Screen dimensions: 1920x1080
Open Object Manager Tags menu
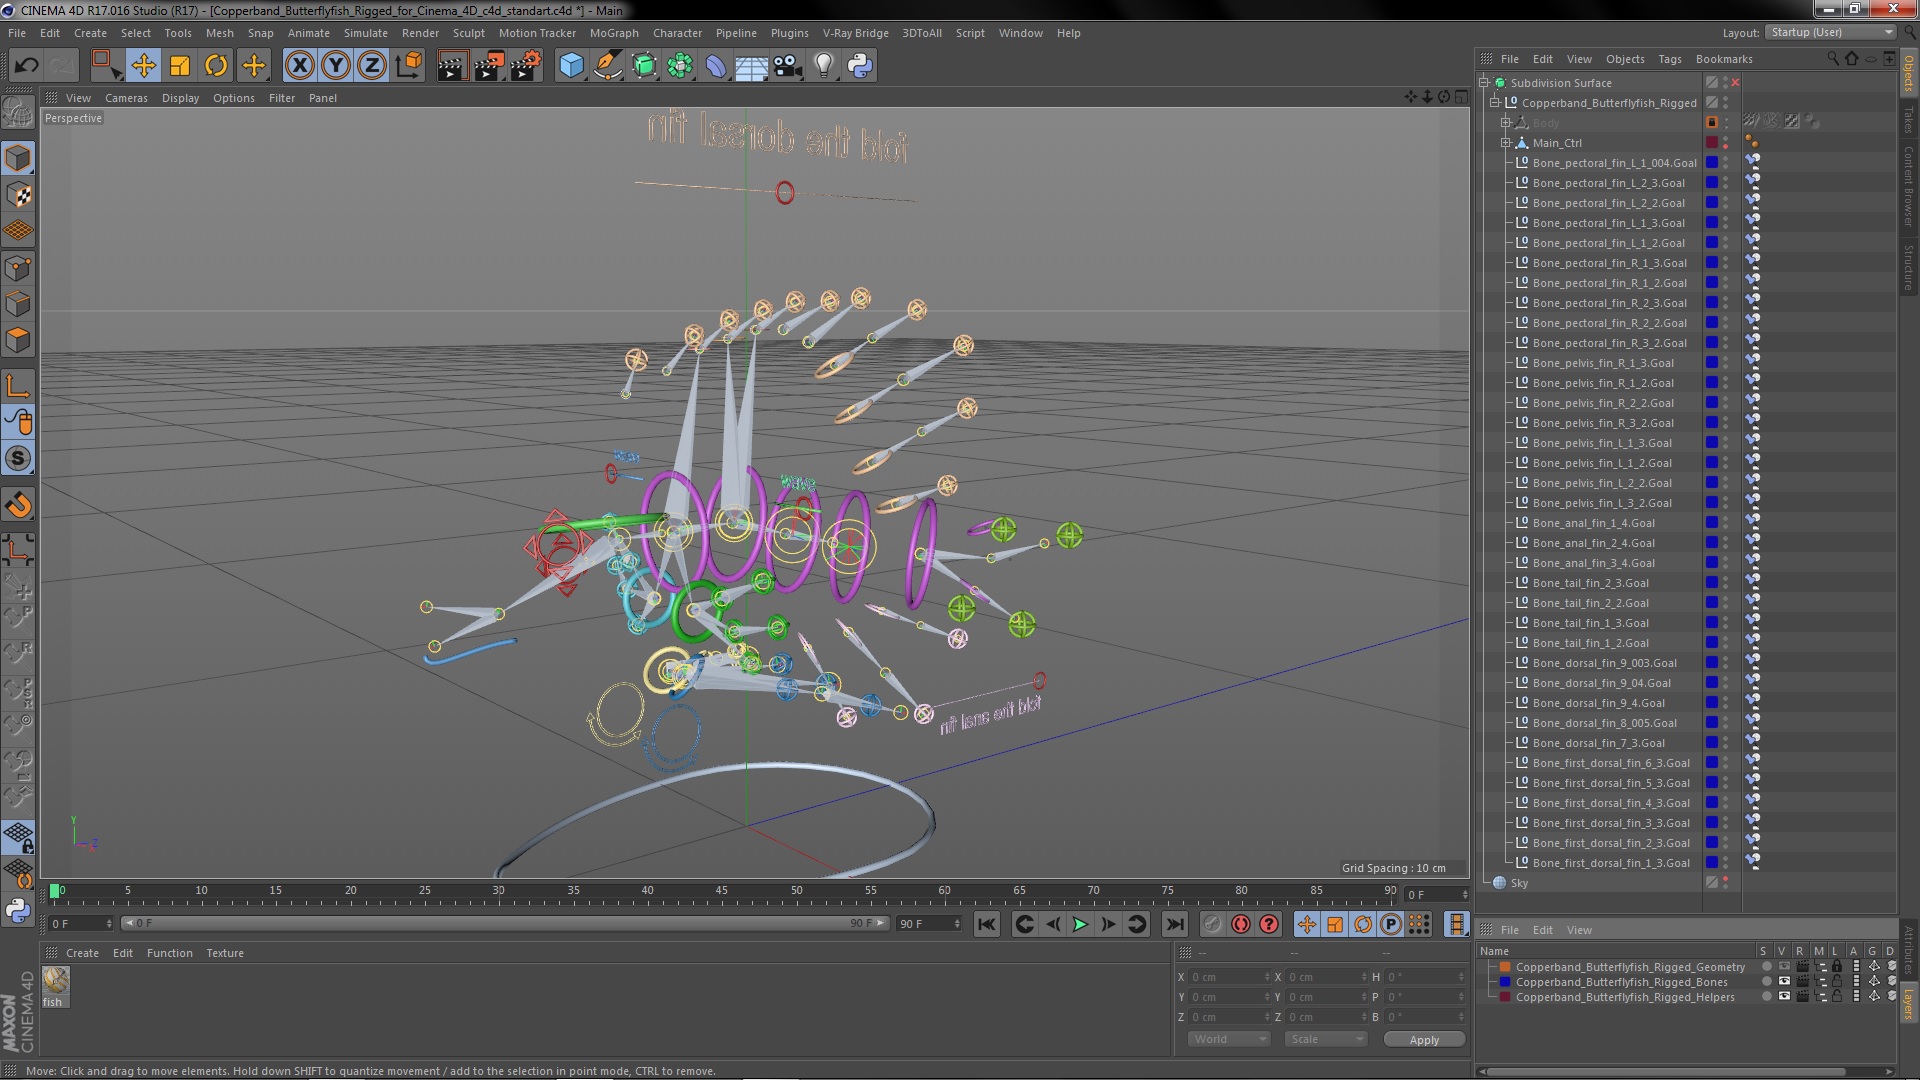pyautogui.click(x=1669, y=59)
